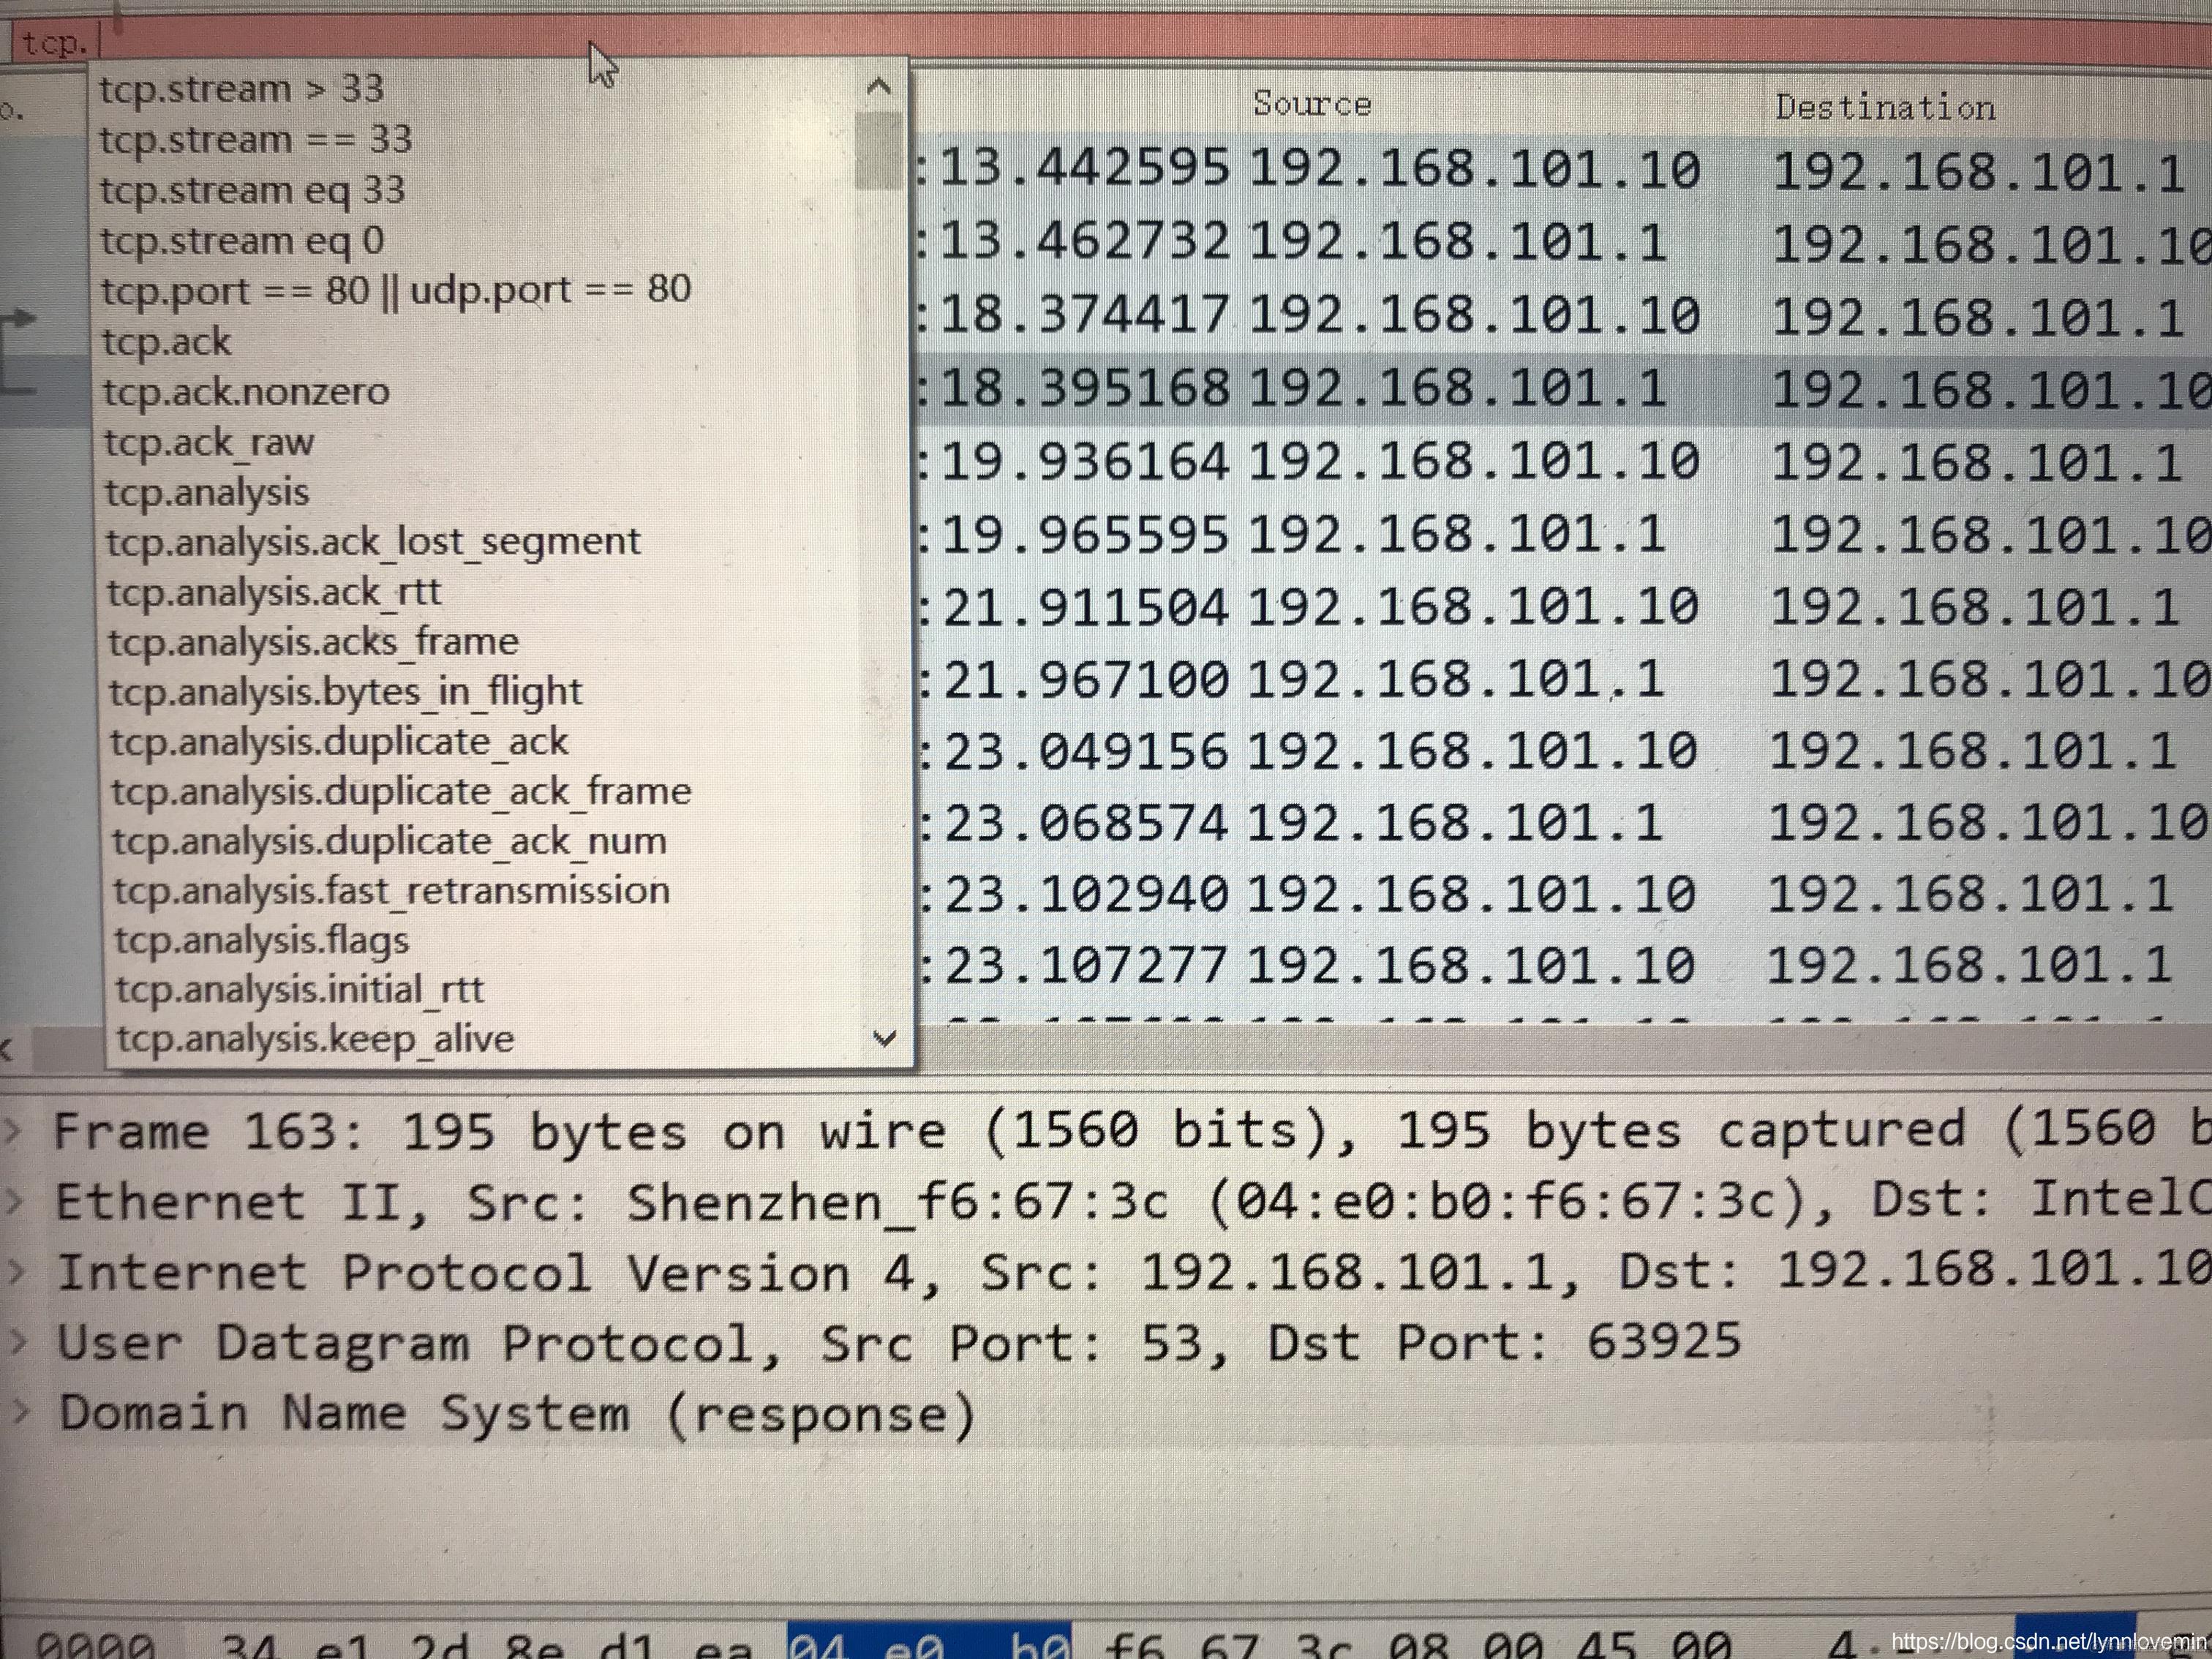This screenshot has height=1659, width=2212.
Task: Expand the User Datagram Protocol row
Action: [x=17, y=1342]
